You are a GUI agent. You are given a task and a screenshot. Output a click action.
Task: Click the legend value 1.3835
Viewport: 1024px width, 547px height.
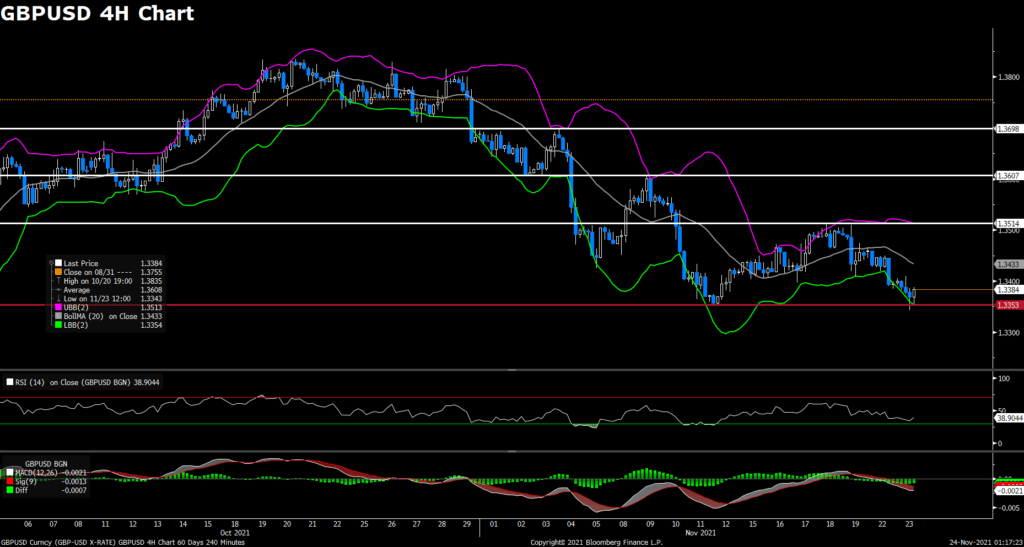(151, 281)
